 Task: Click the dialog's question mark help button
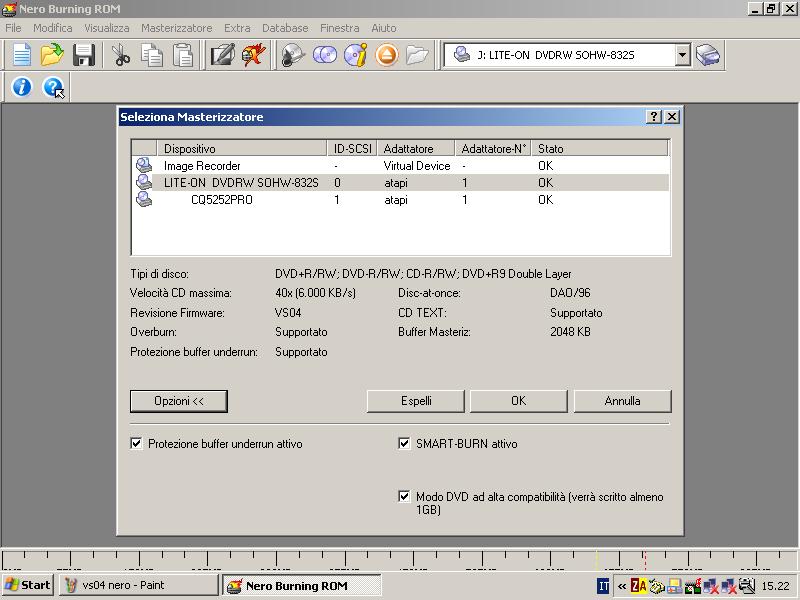653,117
